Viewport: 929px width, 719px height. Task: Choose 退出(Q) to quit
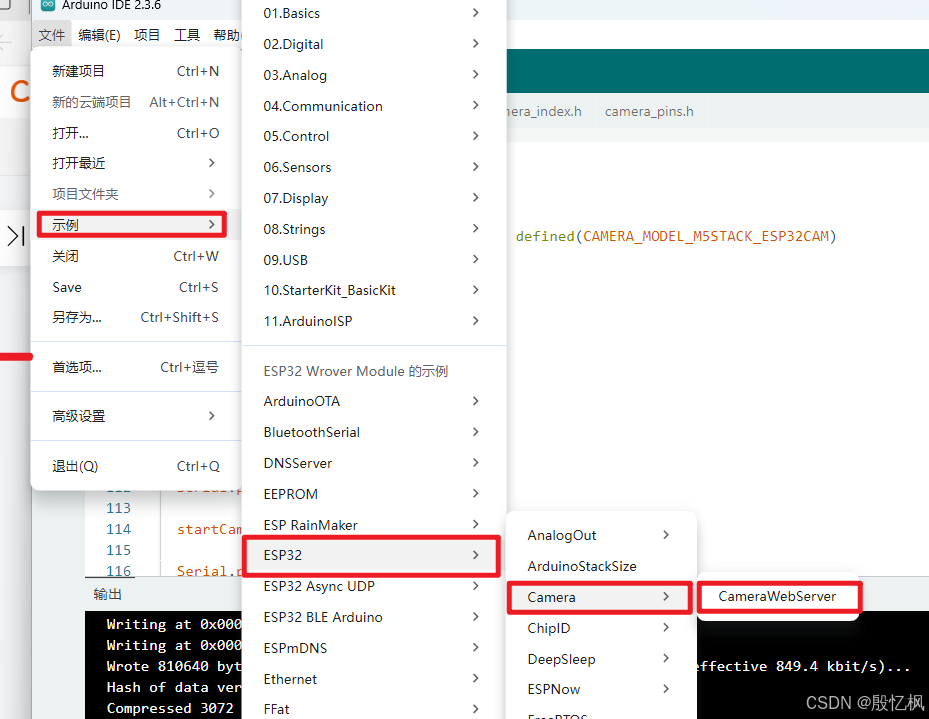coord(136,466)
